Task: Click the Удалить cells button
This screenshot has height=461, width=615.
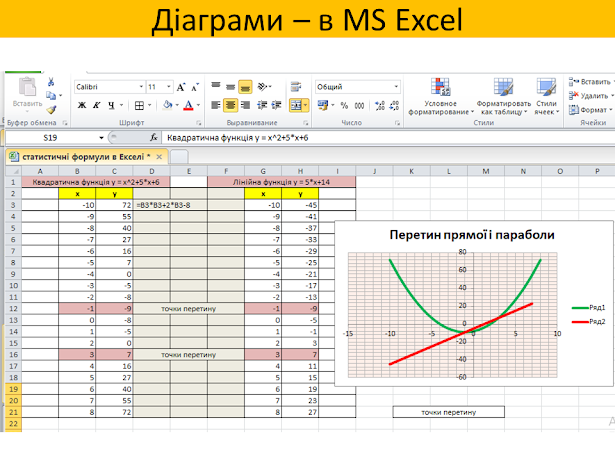Action: 591,95
